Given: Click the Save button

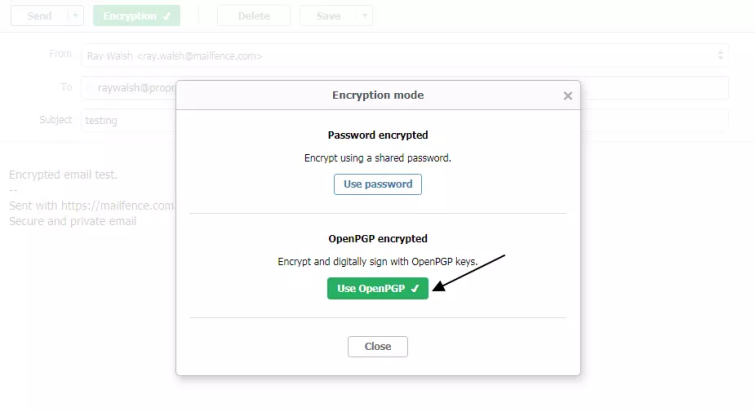Looking at the screenshot, I should click(328, 16).
